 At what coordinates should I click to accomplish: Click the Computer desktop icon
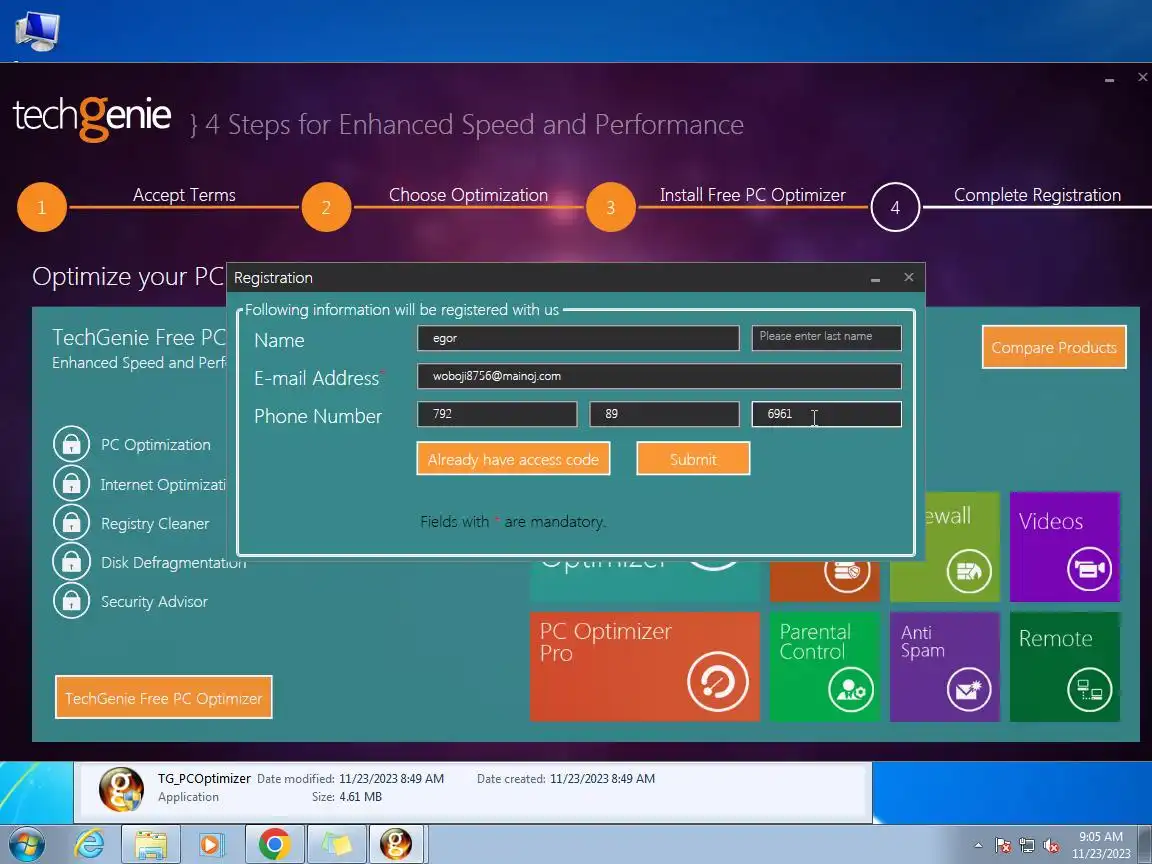pos(37,31)
